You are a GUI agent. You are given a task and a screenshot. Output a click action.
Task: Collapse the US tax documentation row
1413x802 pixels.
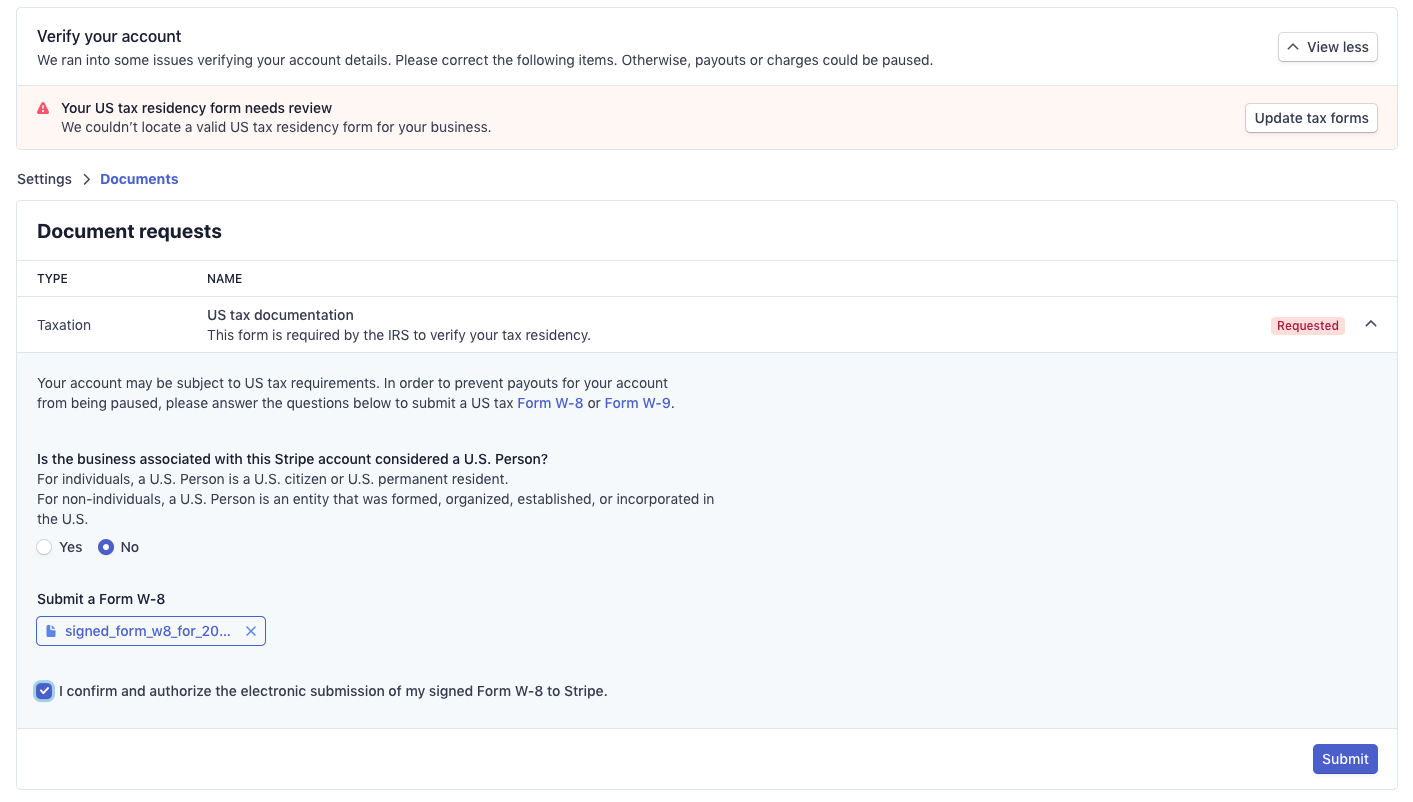pos(1371,324)
